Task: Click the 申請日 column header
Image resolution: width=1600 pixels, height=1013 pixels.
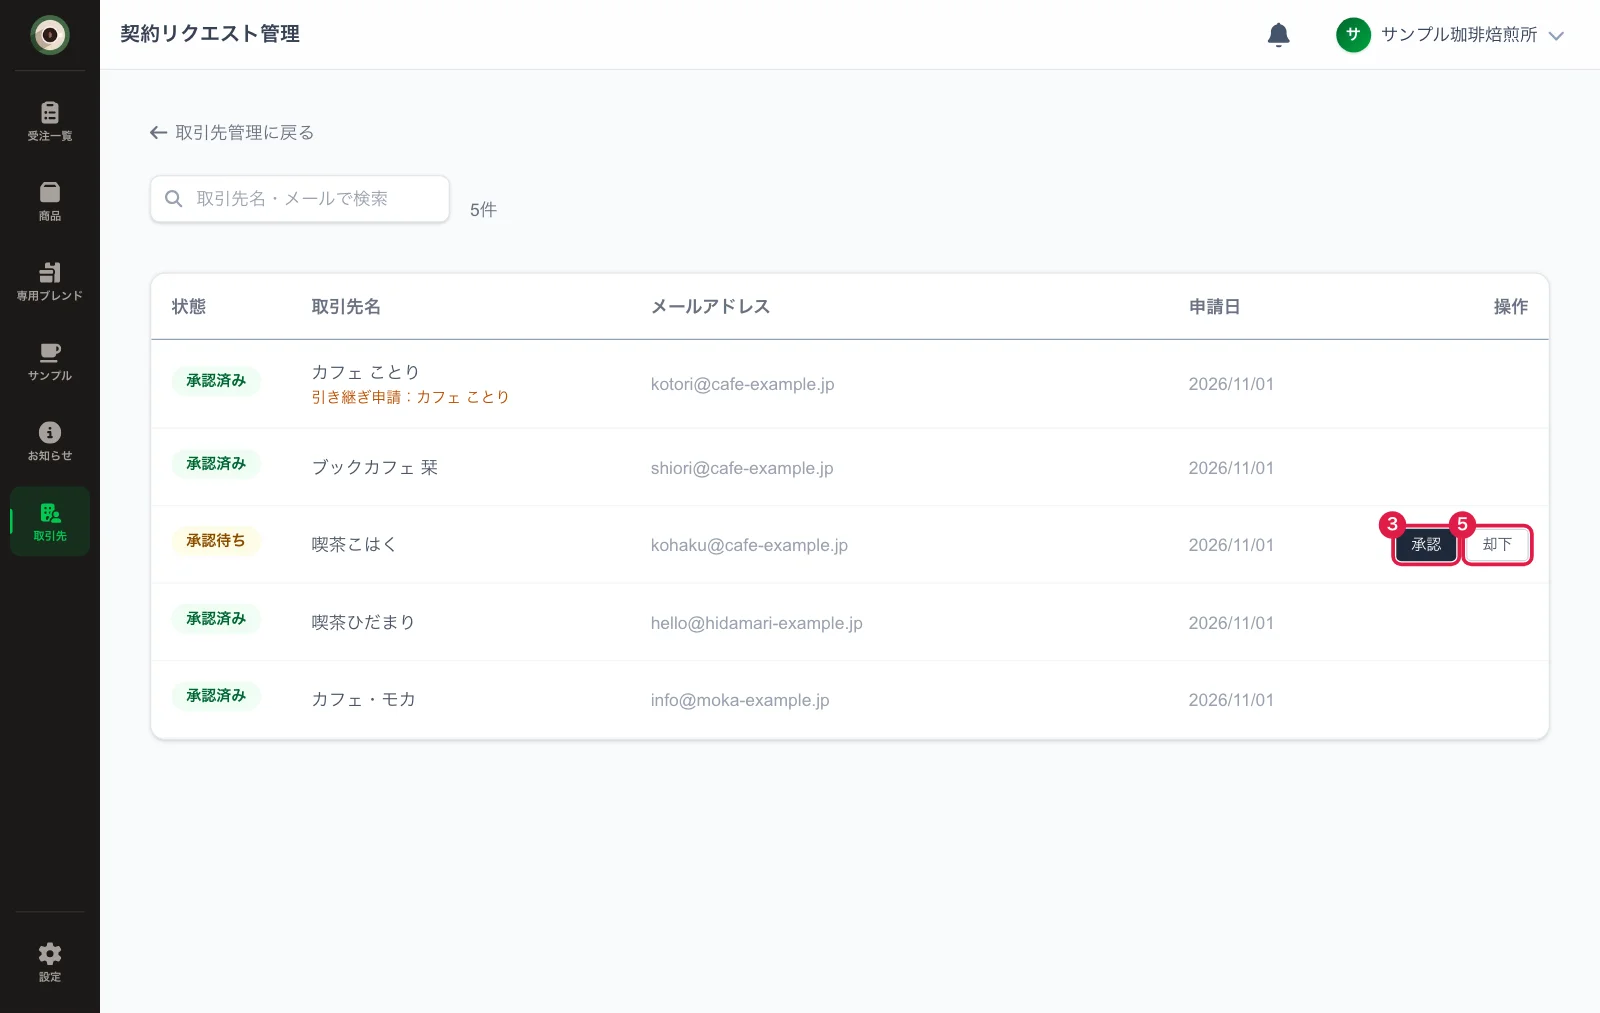Action: 1214,307
